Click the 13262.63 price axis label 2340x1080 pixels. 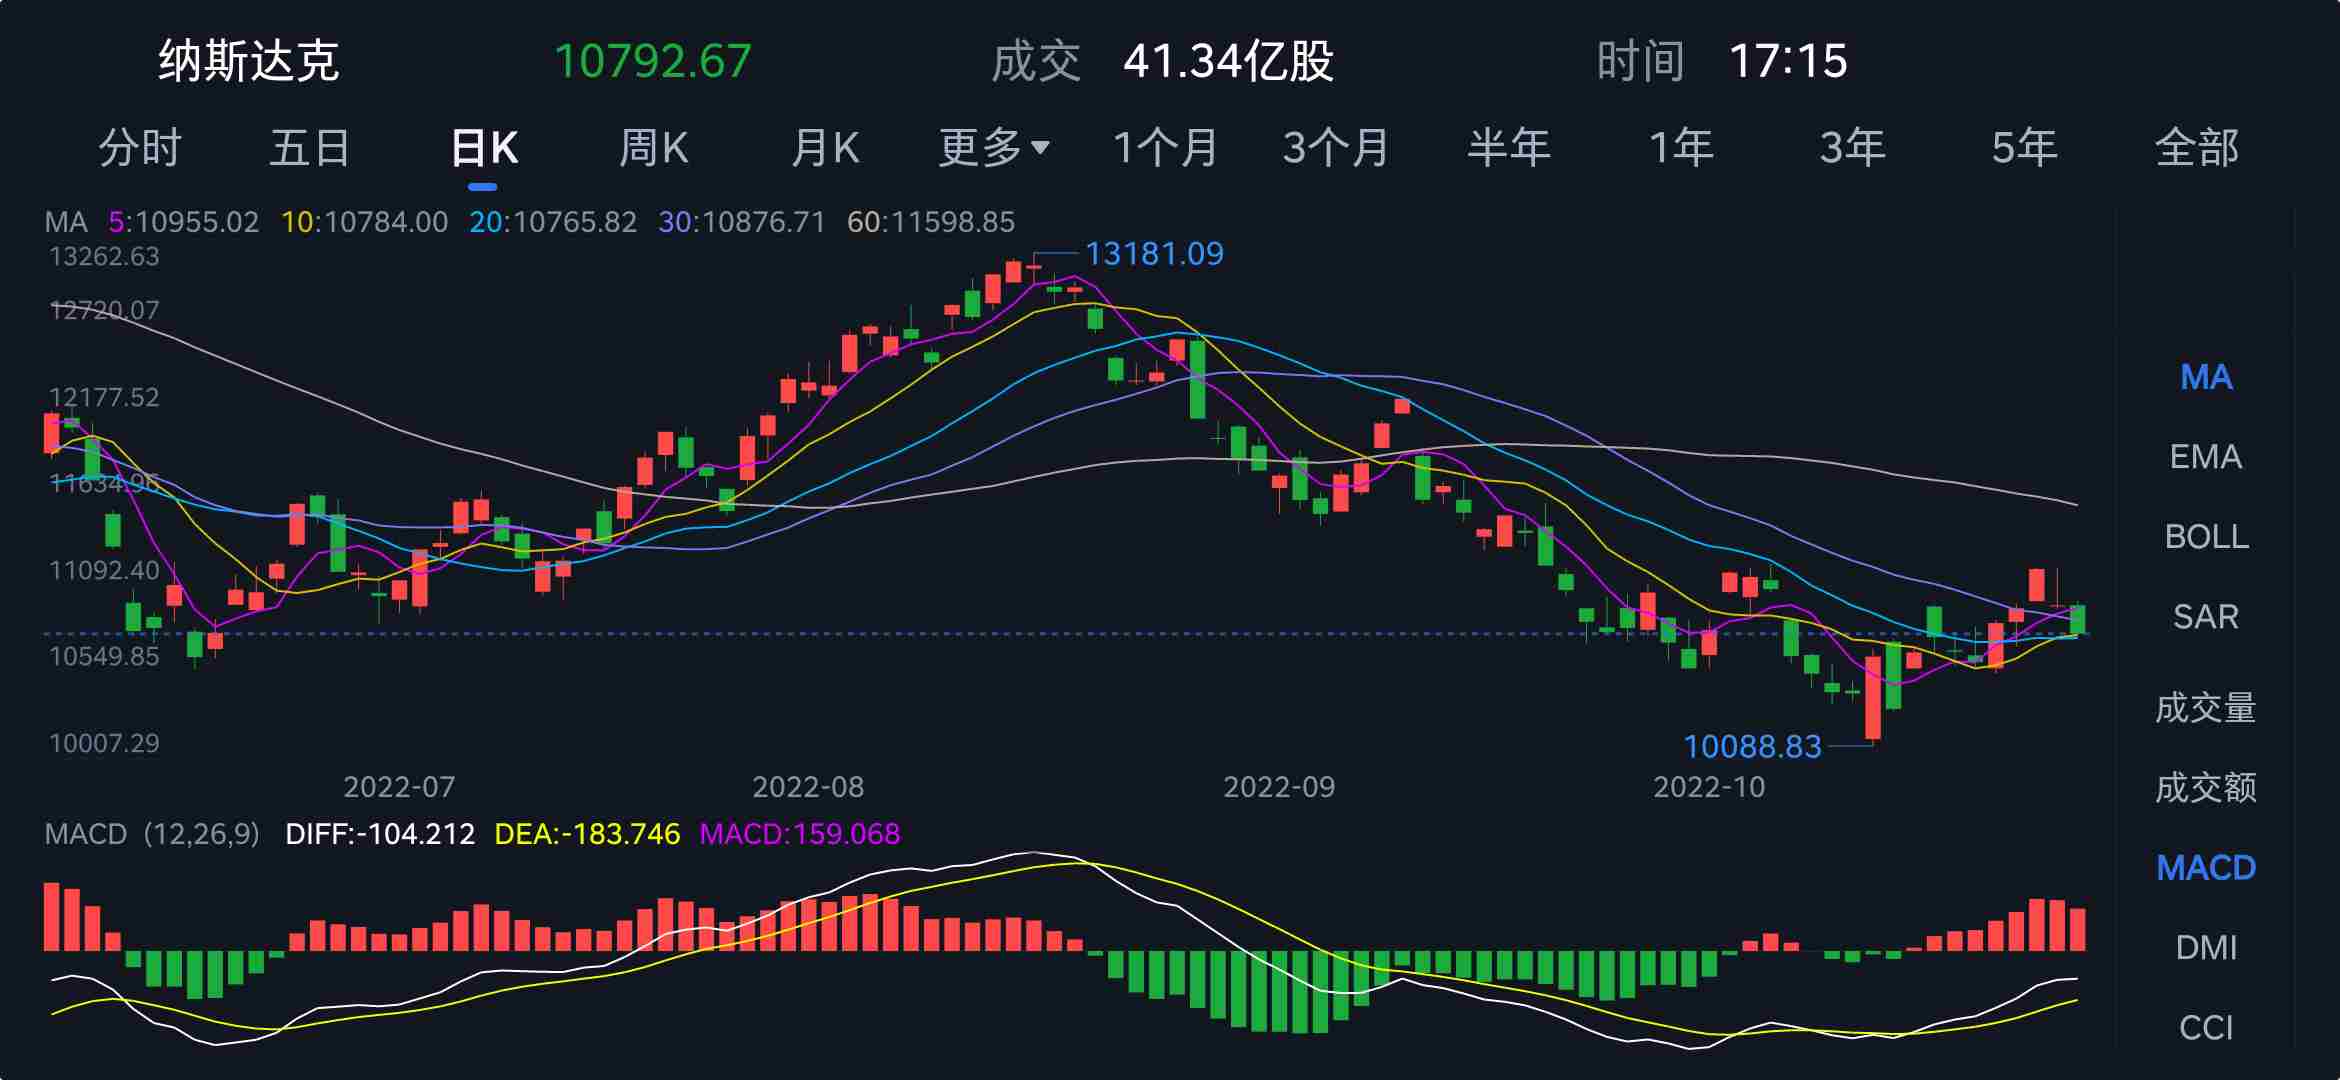[104, 257]
